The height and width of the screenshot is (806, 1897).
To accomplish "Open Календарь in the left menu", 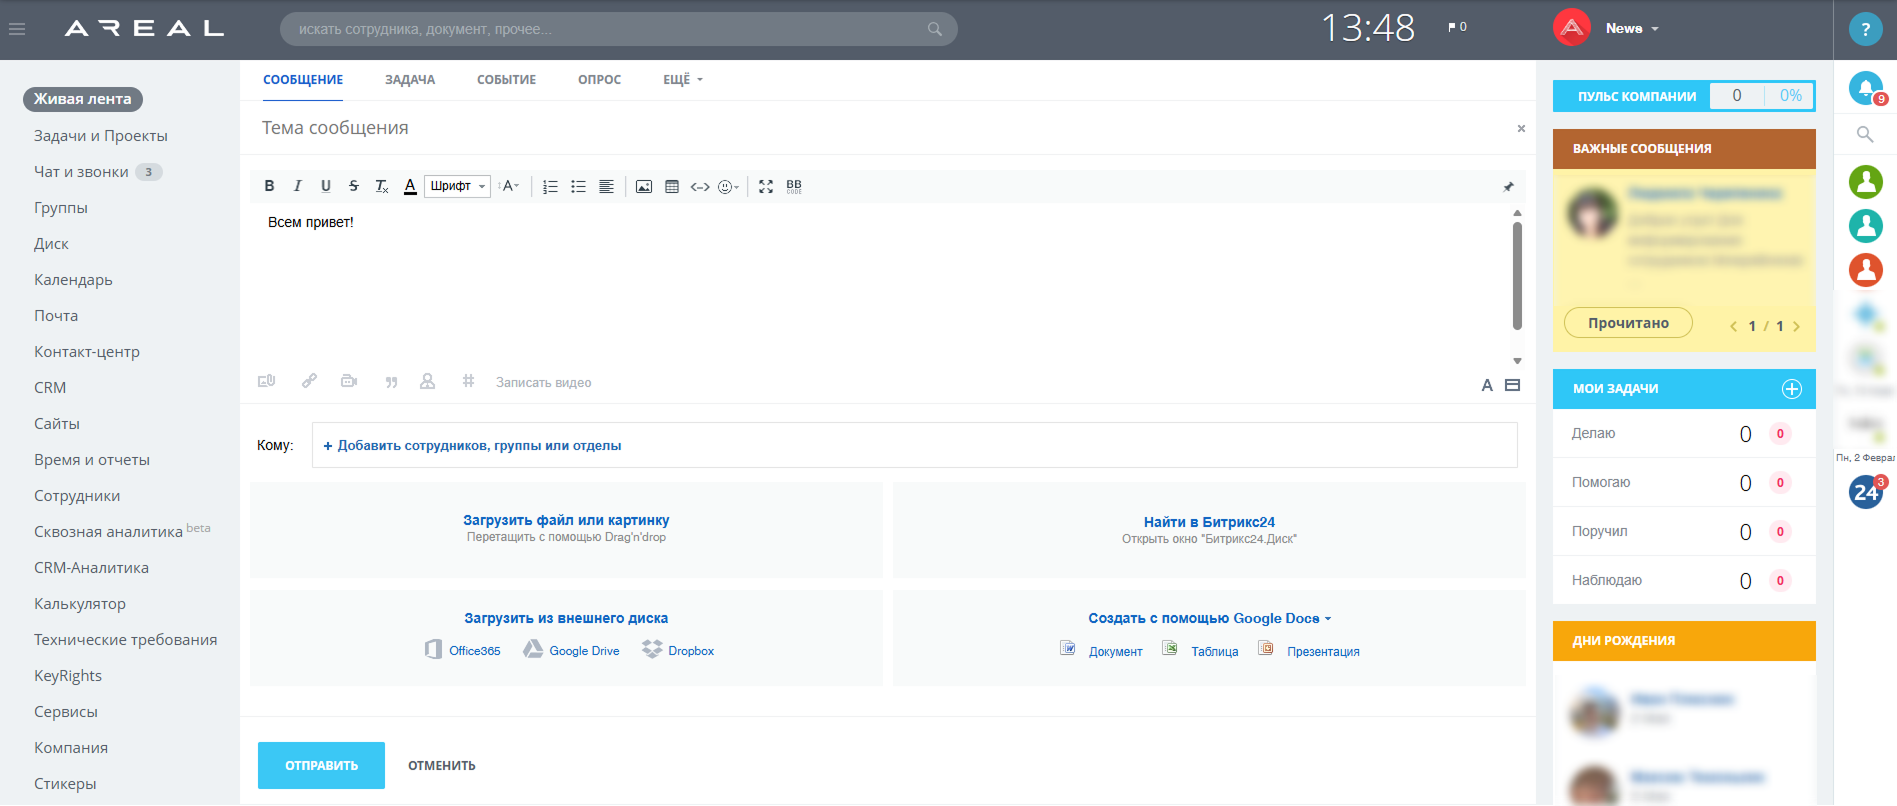I will 73,280.
